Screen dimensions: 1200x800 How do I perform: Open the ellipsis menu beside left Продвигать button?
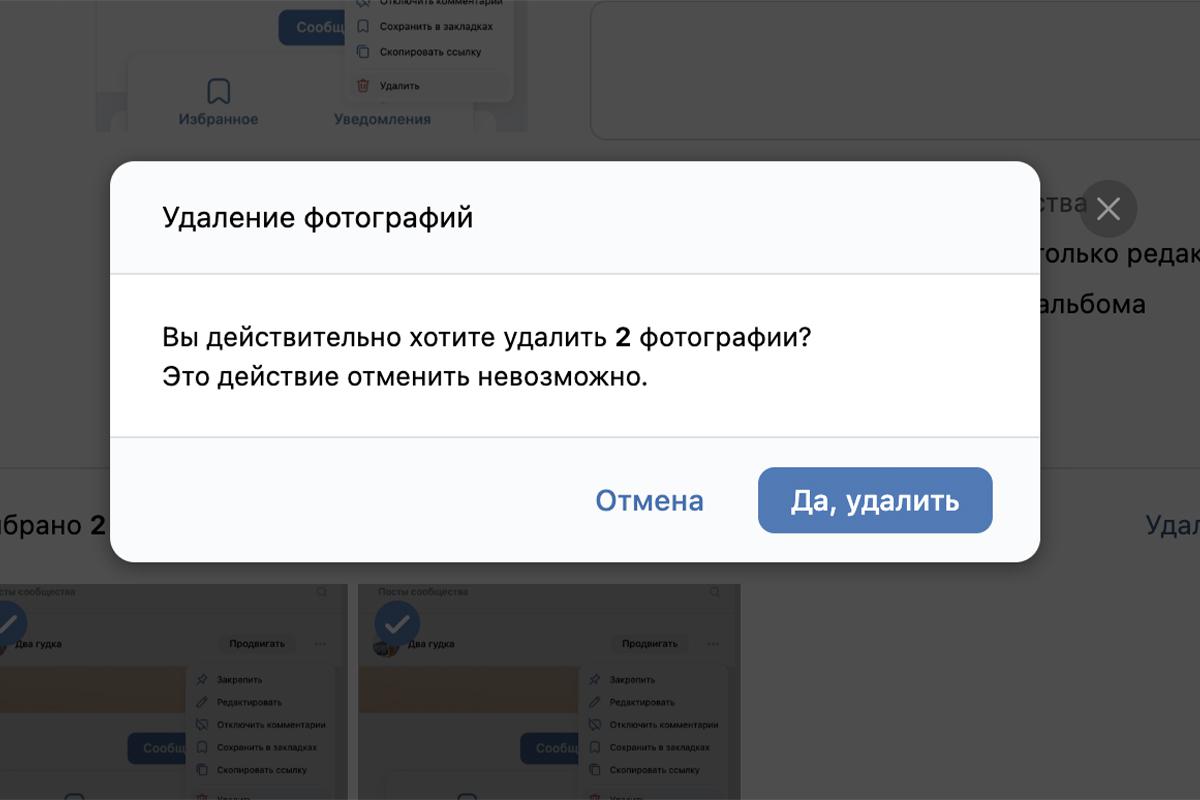tap(320, 644)
